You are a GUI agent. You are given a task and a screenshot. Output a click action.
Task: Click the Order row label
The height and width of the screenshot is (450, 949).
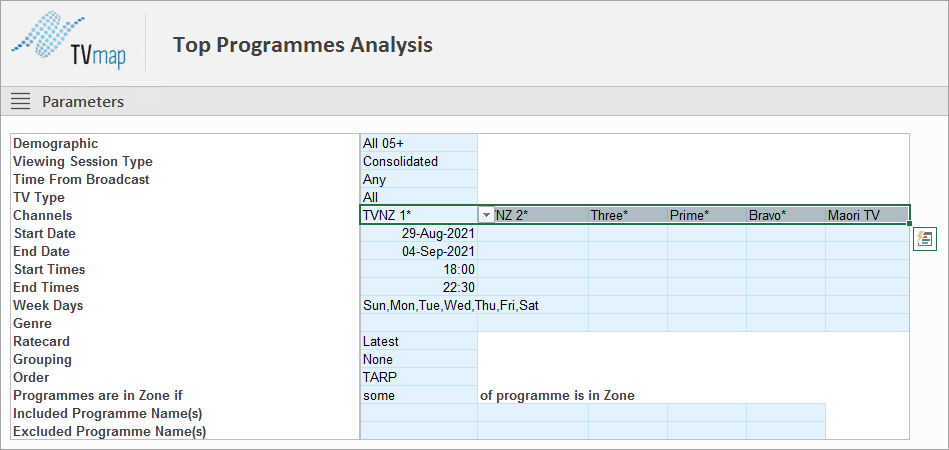coord(31,377)
